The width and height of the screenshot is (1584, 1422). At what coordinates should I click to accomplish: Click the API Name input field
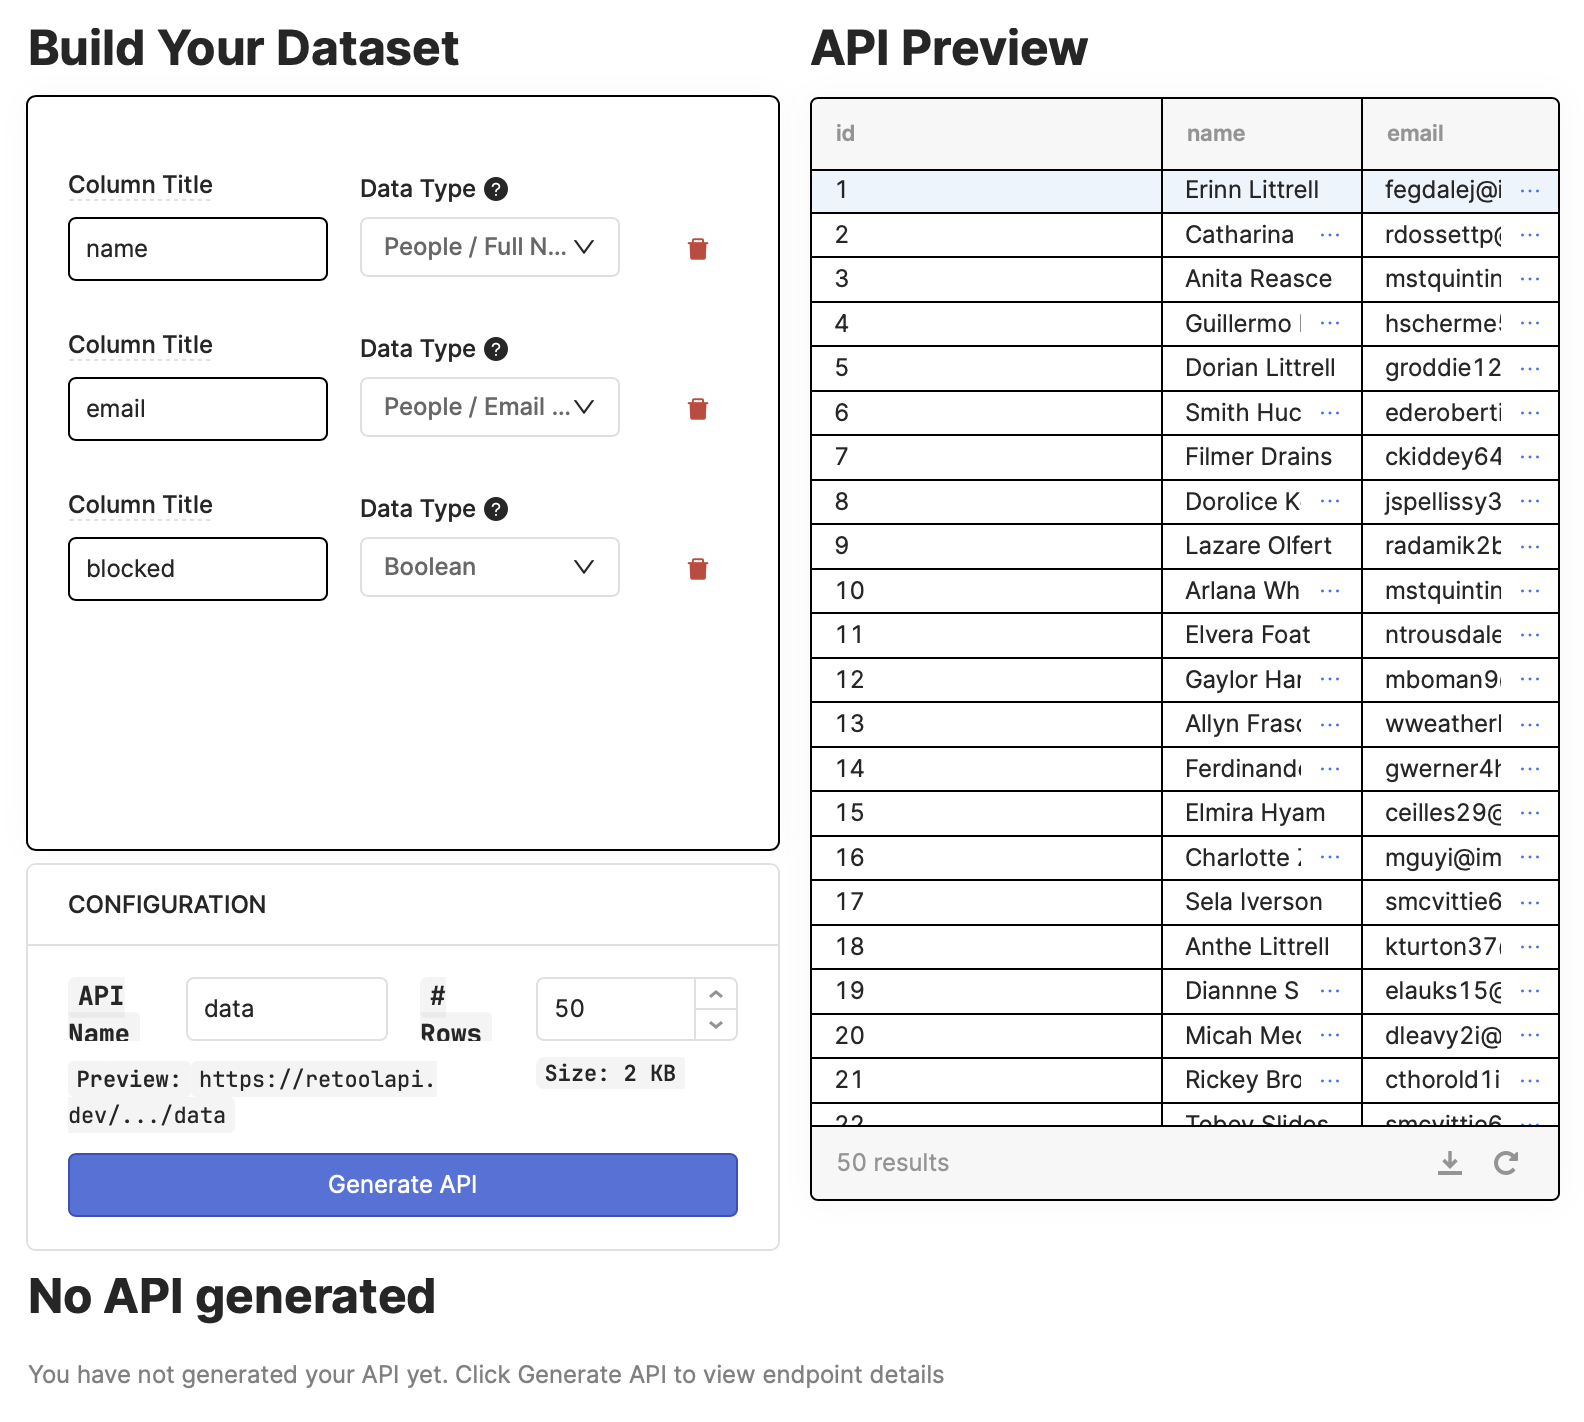click(286, 1009)
